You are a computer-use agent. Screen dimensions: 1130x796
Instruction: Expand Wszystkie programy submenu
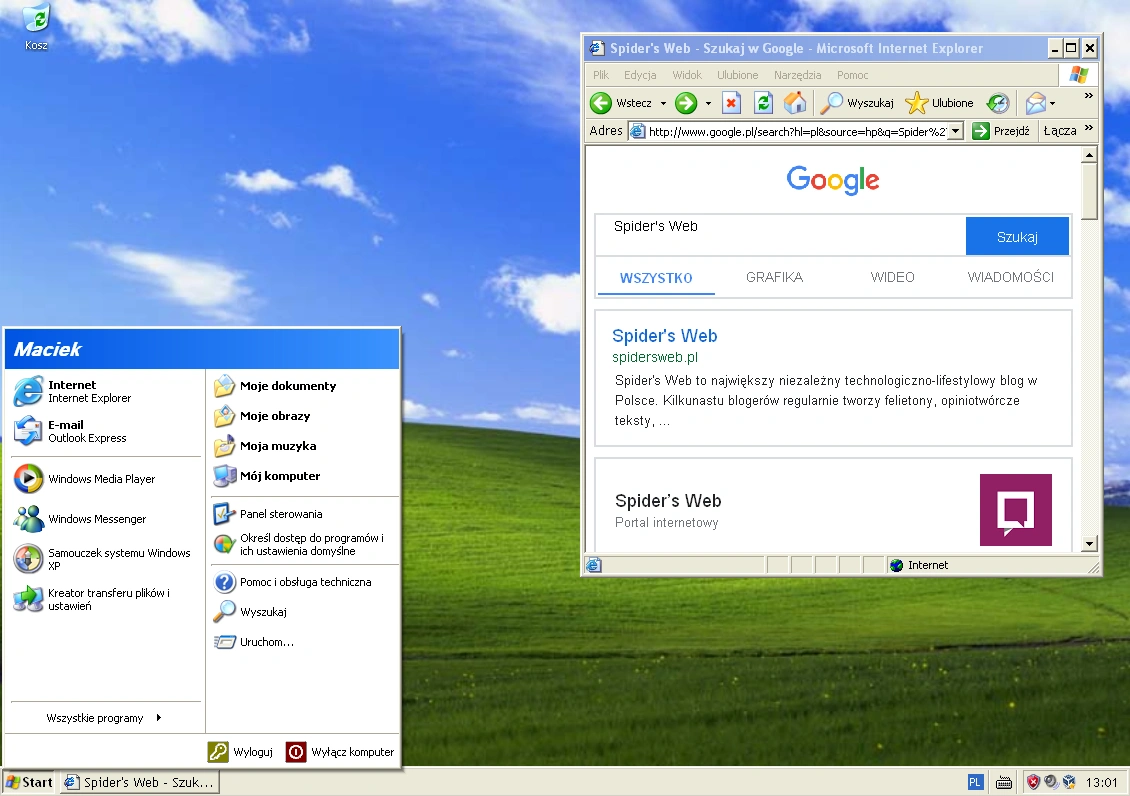point(104,717)
